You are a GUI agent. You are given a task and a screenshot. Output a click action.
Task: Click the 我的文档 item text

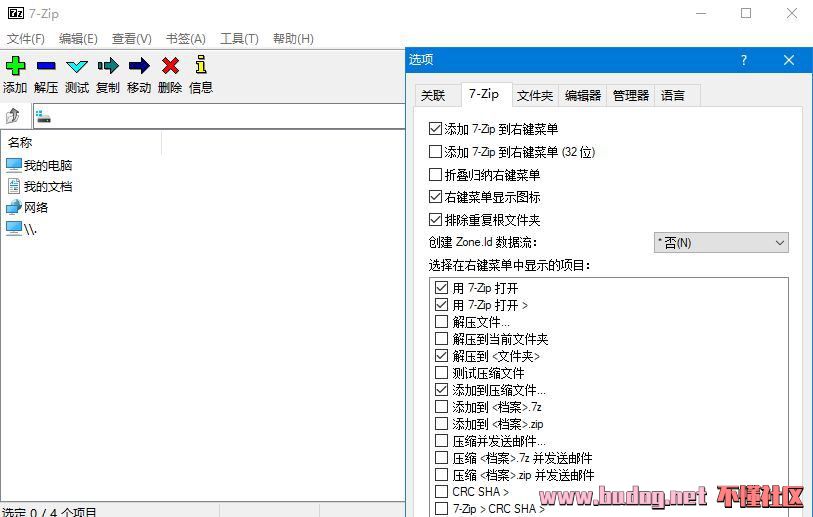(x=48, y=187)
